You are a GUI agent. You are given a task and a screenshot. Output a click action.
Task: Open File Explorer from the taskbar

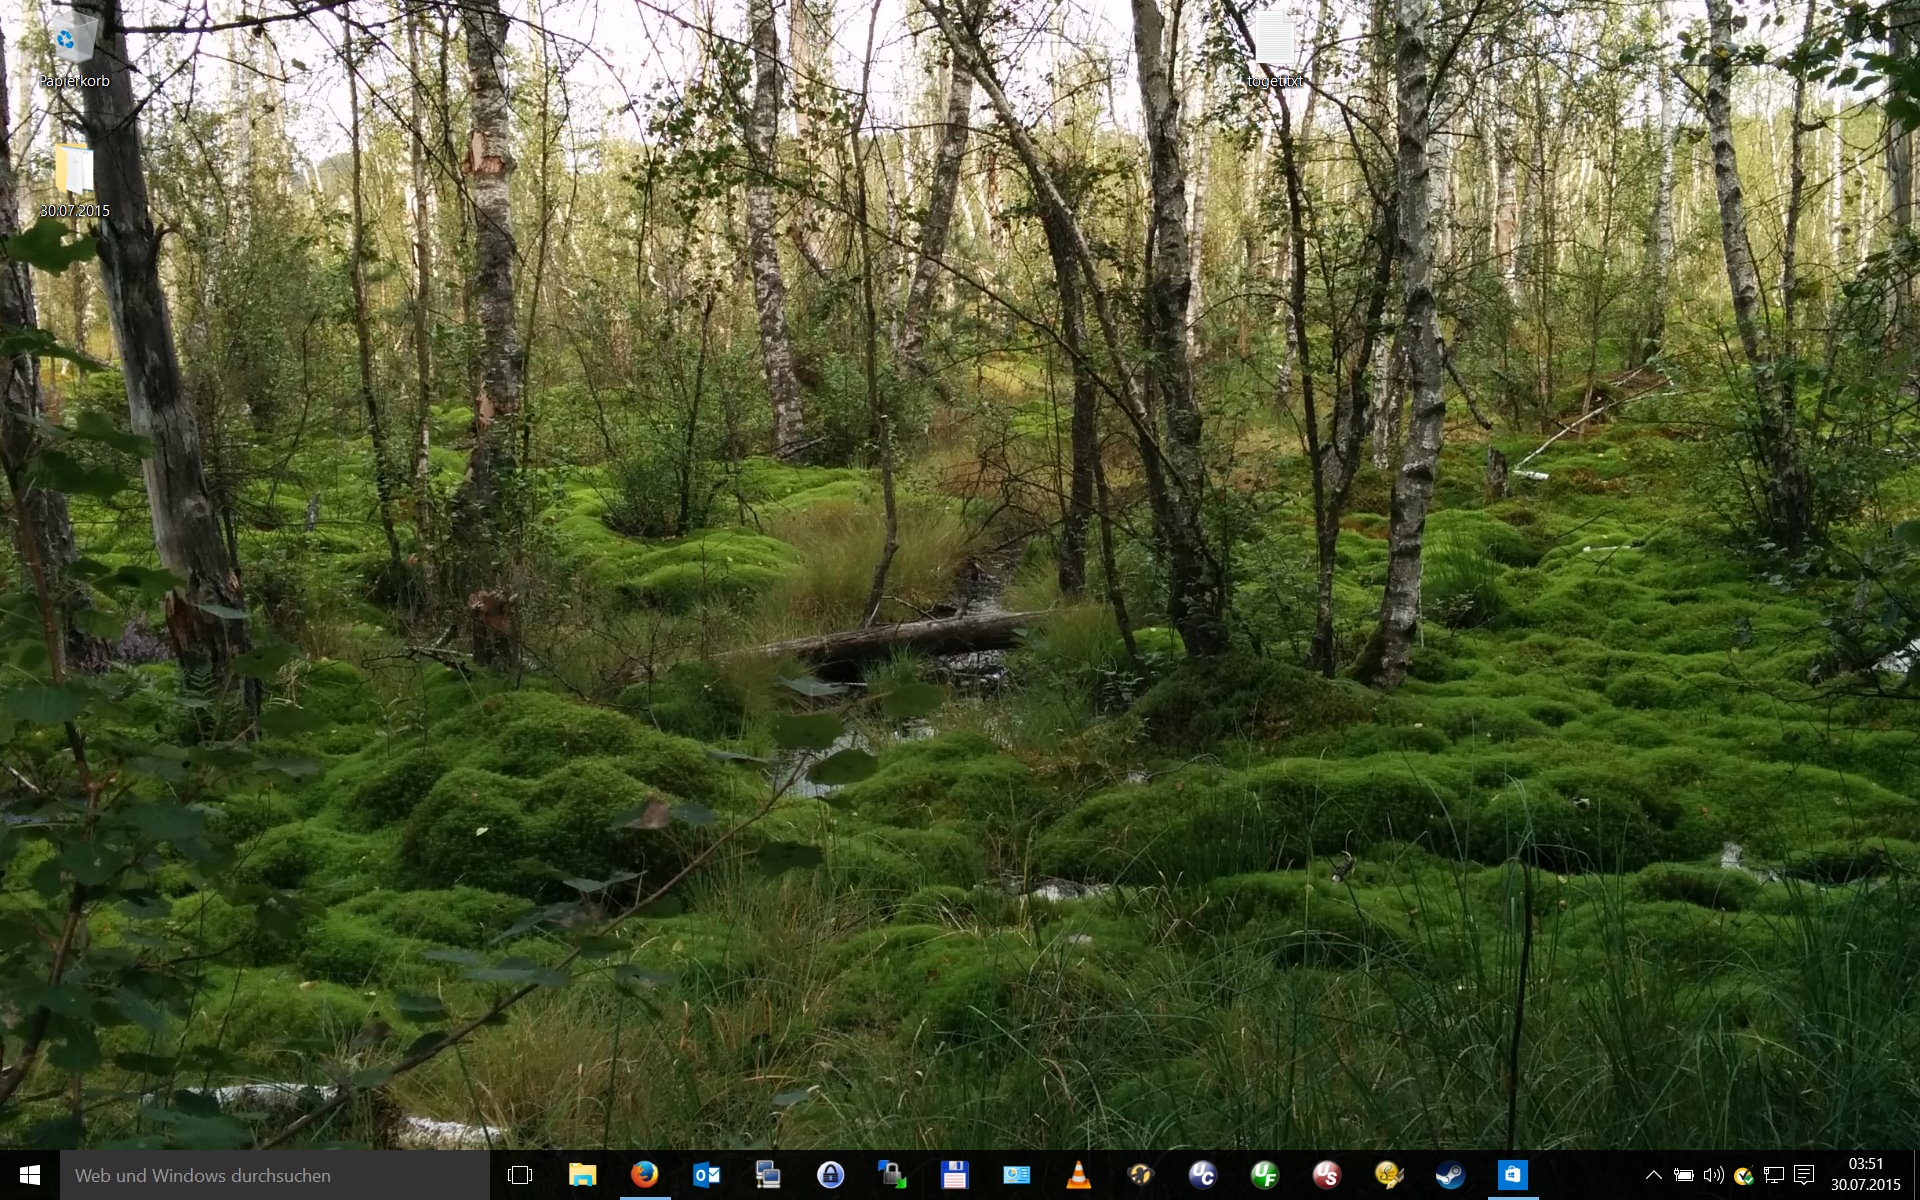[582, 1175]
